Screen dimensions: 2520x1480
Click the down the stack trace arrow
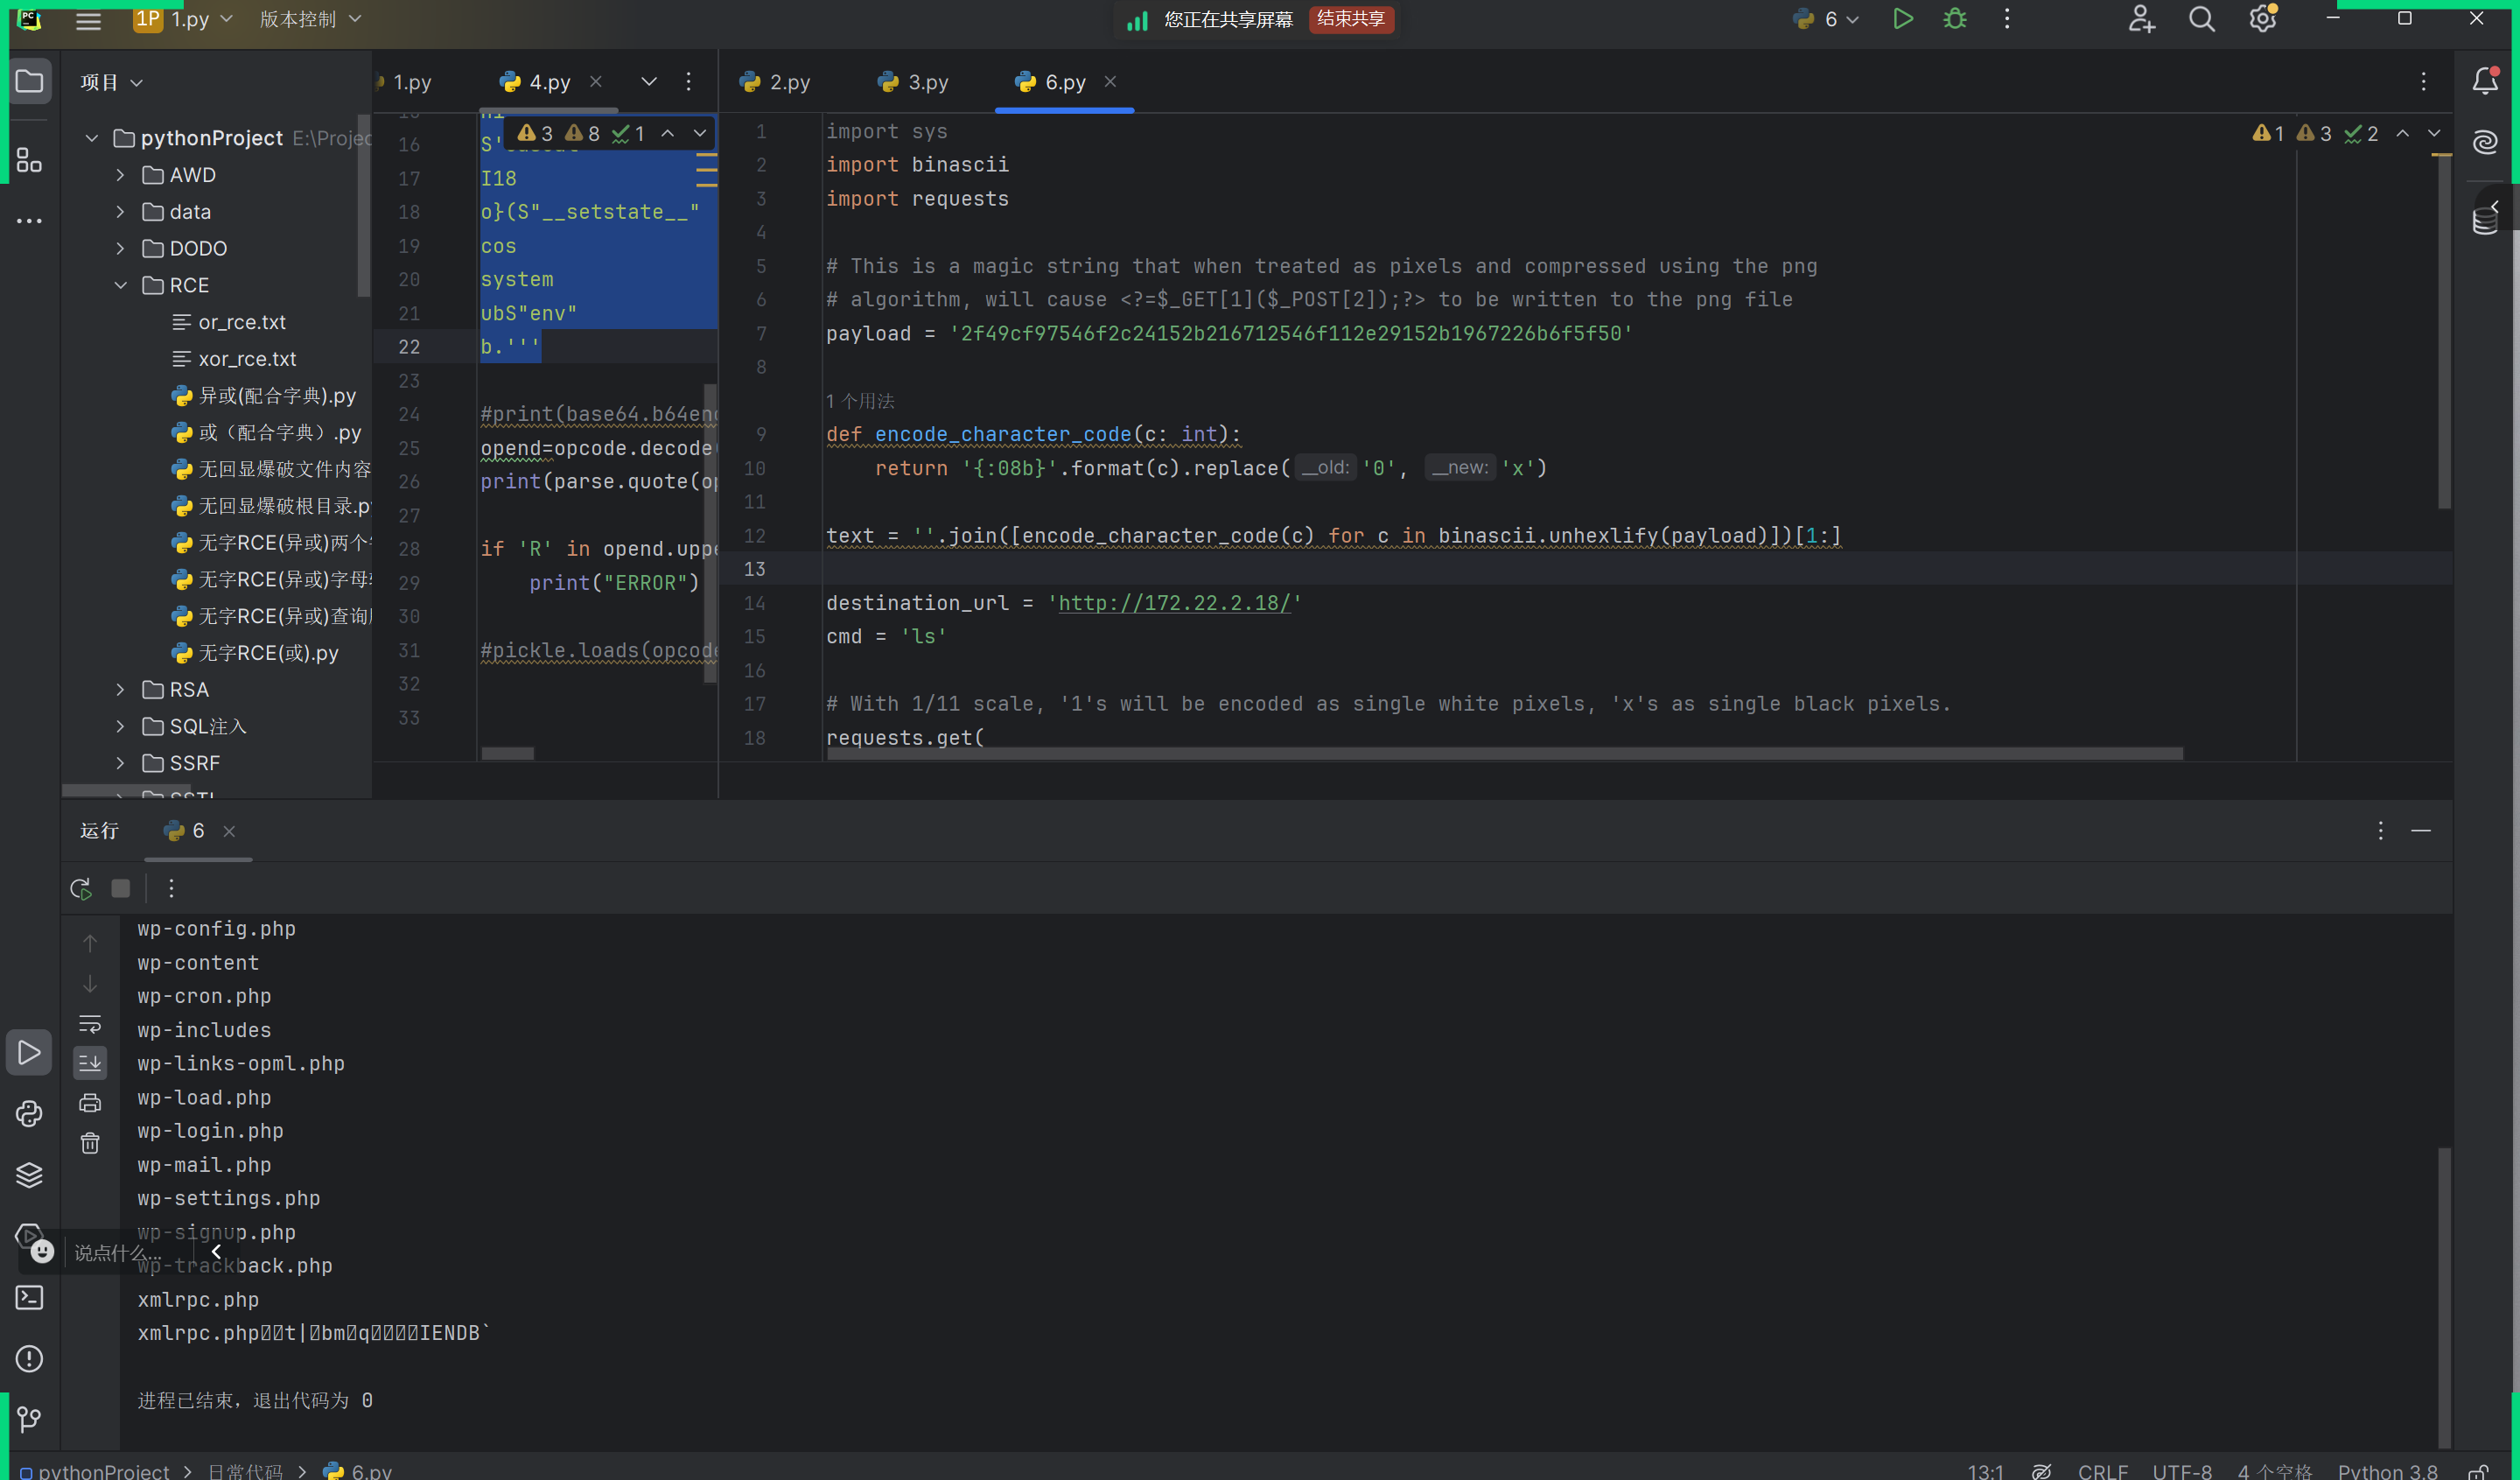click(x=90, y=984)
